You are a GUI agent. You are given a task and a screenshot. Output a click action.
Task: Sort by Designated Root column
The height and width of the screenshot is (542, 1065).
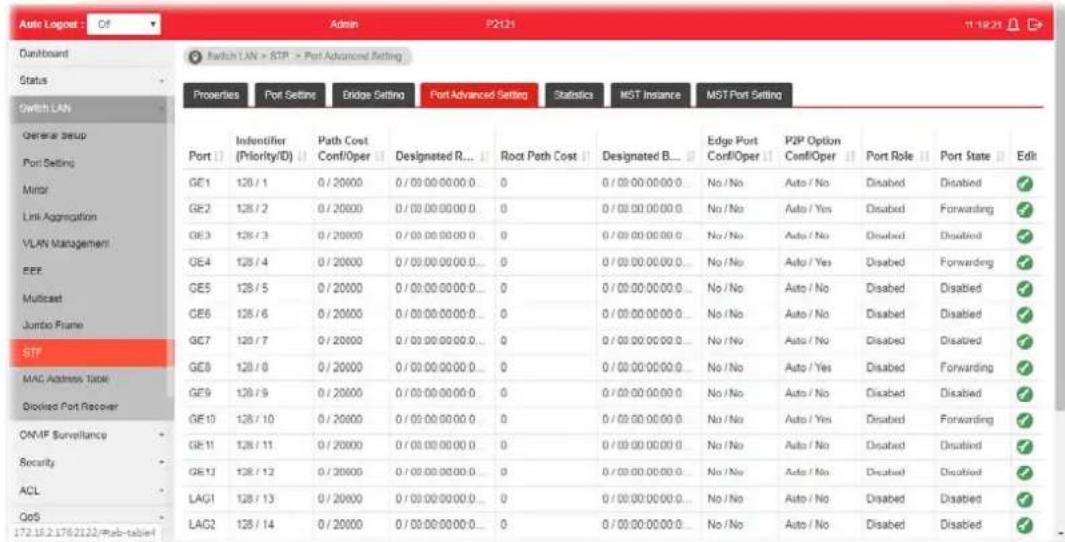click(441, 156)
